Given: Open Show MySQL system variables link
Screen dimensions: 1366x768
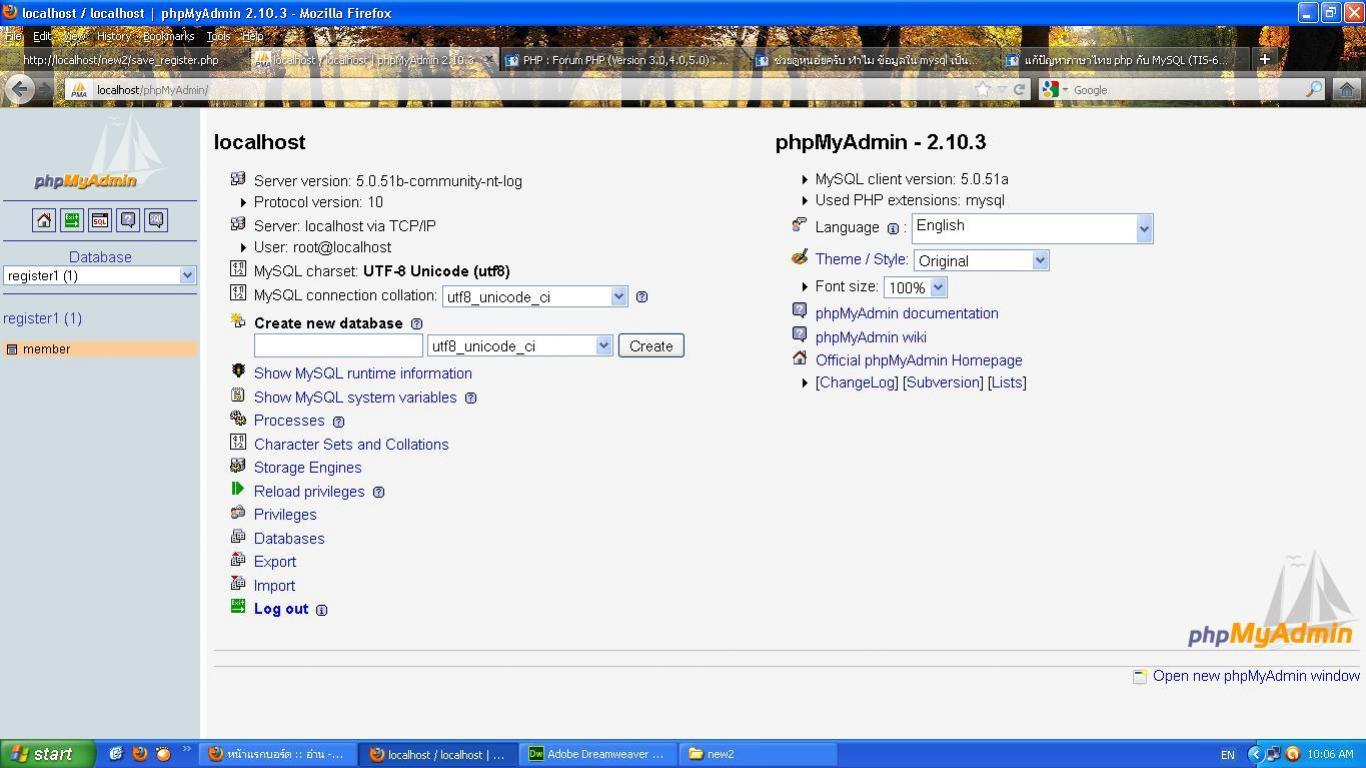Looking at the screenshot, I should [355, 397].
